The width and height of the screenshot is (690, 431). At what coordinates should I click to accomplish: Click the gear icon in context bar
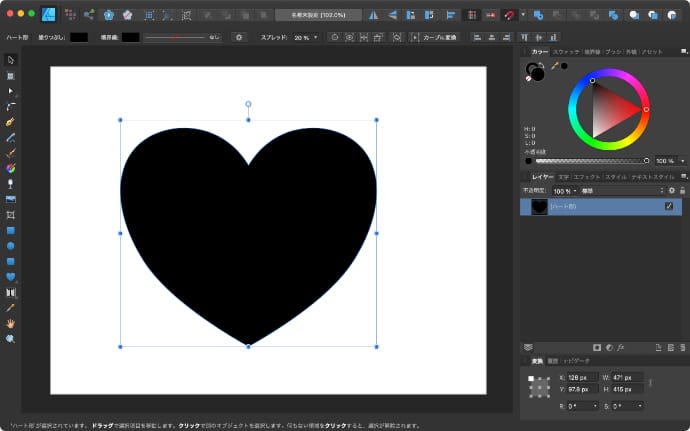click(238, 37)
